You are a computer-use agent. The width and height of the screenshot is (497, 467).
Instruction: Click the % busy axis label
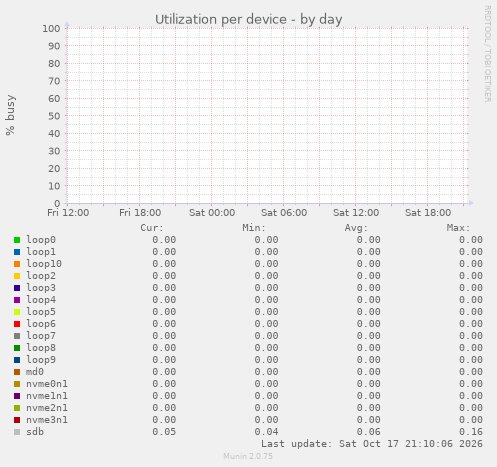[x=10, y=115]
